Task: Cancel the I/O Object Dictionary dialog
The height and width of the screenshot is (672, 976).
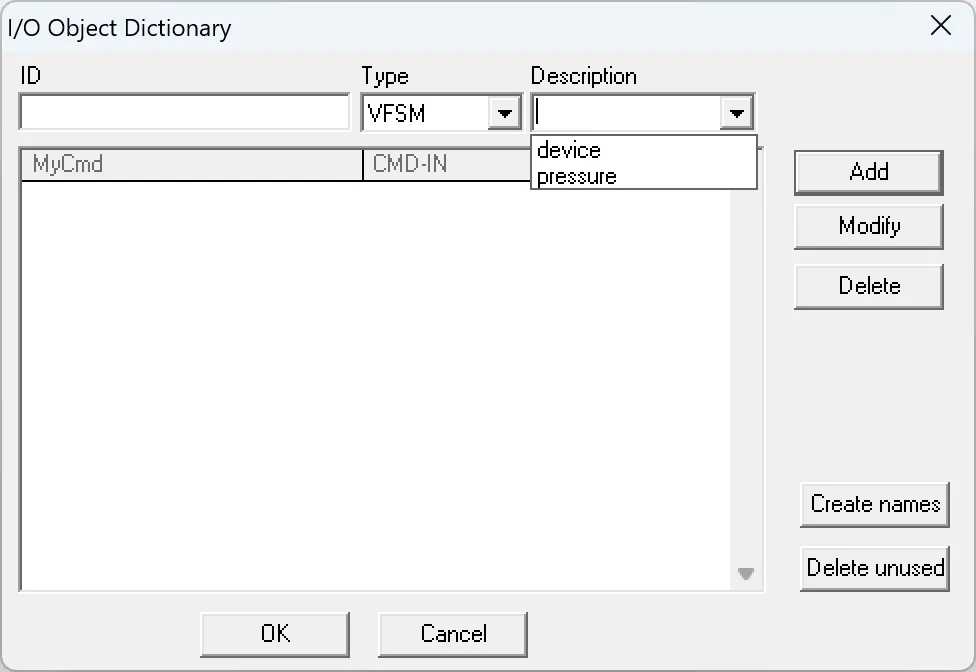Action: pos(452,633)
